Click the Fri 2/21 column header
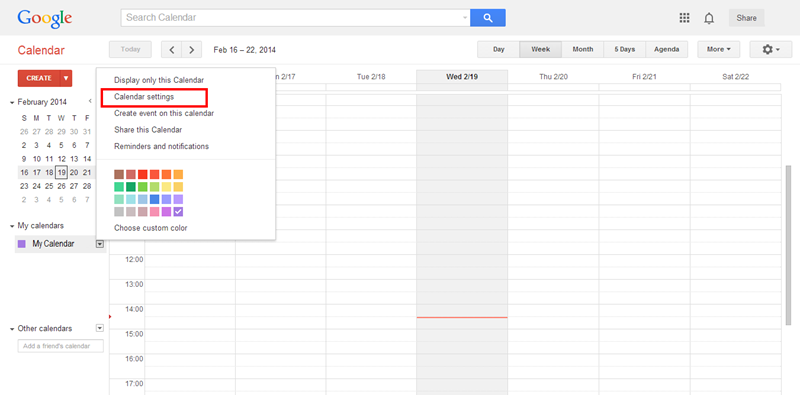 pos(644,77)
